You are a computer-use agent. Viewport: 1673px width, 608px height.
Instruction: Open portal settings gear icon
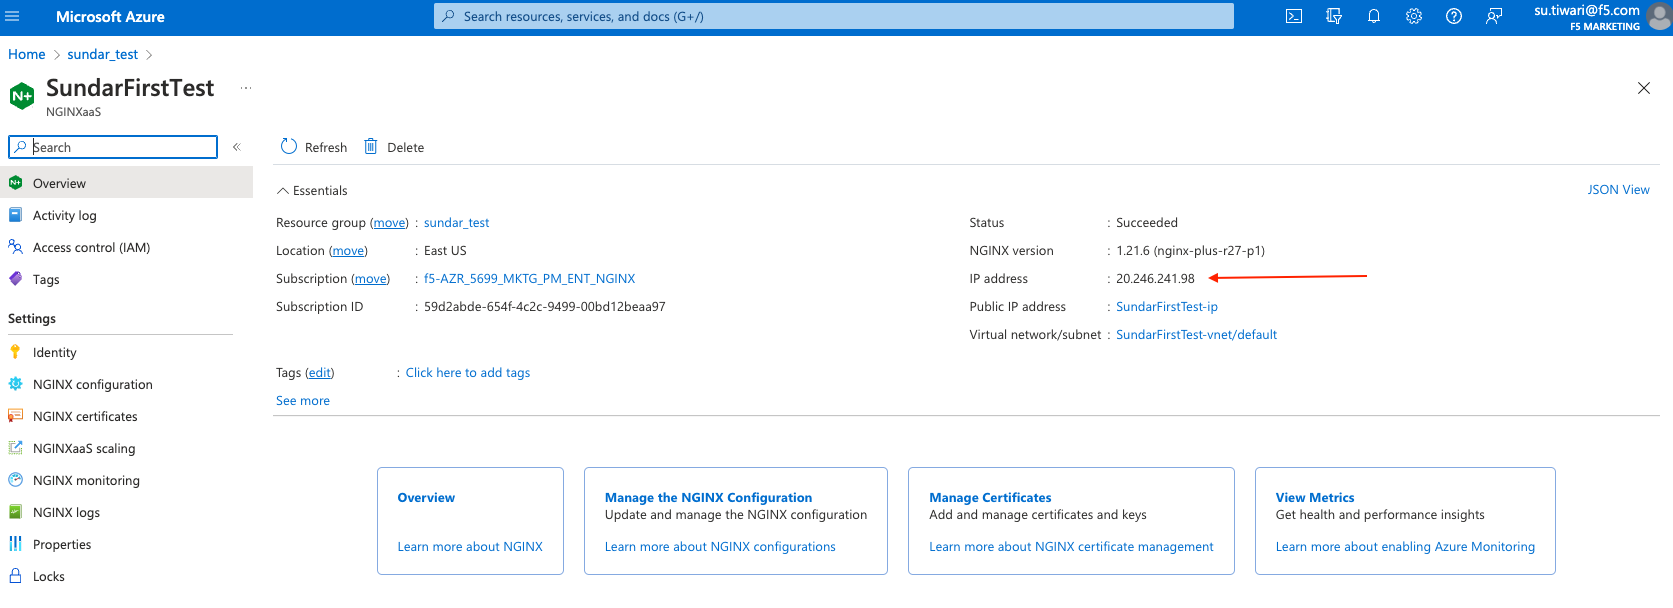(x=1414, y=16)
